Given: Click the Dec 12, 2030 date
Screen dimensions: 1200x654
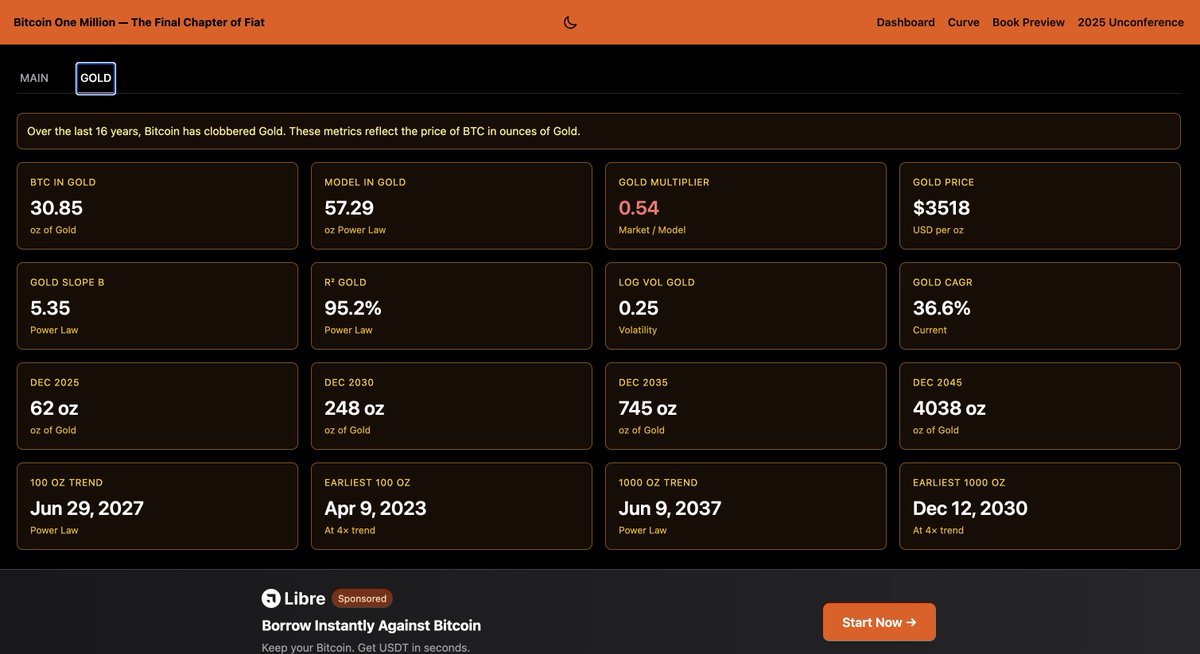Looking at the screenshot, I should (970, 508).
